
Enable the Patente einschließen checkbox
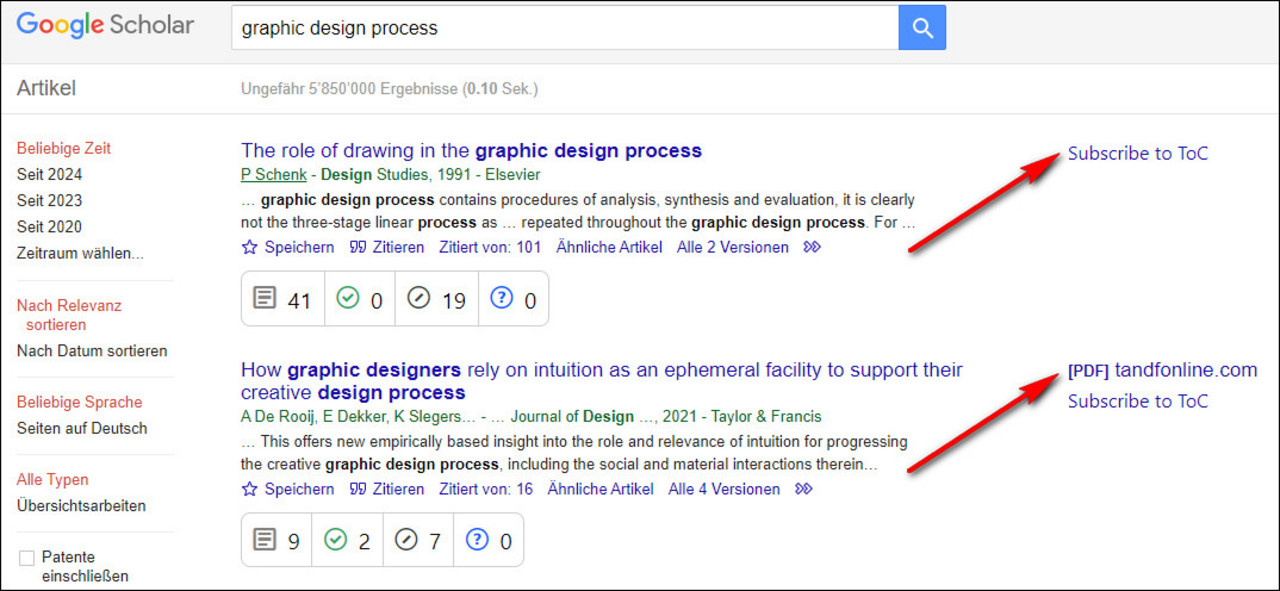click(27, 558)
